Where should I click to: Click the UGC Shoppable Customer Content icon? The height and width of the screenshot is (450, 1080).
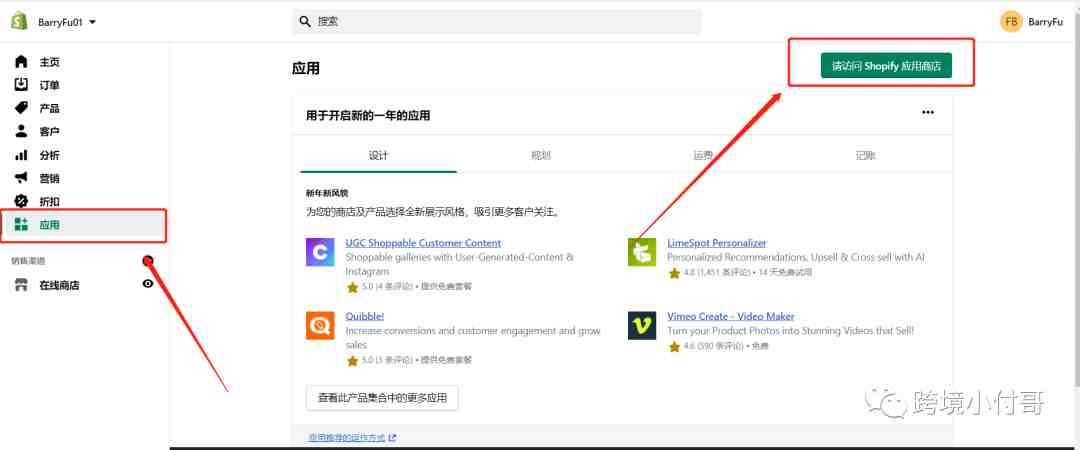pyautogui.click(x=320, y=252)
